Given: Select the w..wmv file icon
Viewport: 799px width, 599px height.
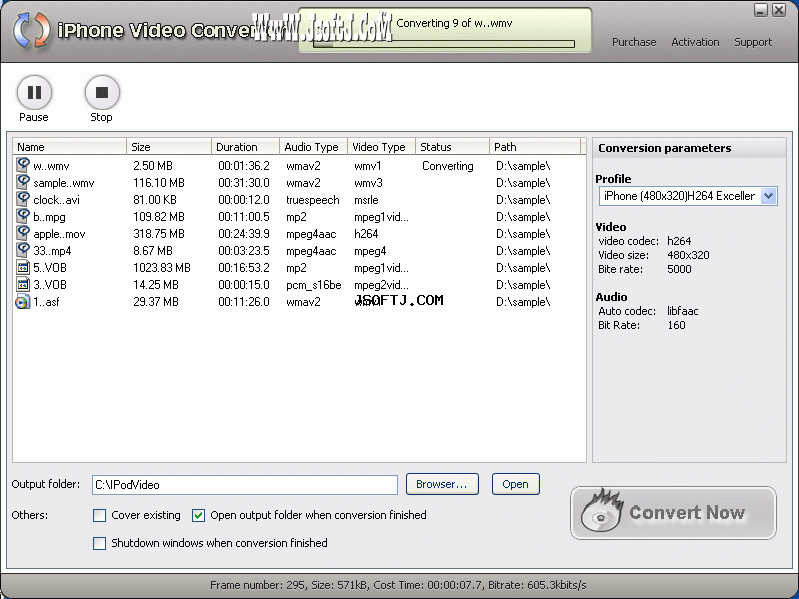Looking at the screenshot, I should click(x=22, y=165).
